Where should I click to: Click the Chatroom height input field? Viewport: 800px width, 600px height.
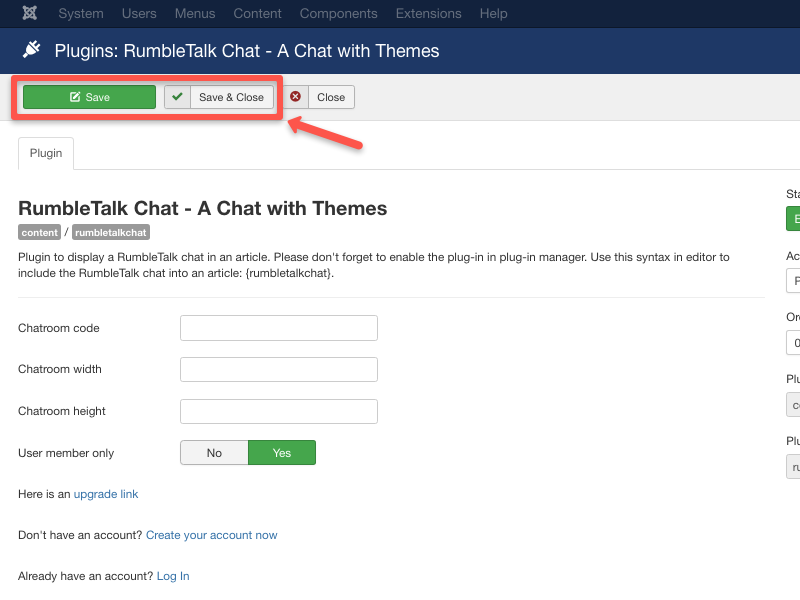pos(279,411)
